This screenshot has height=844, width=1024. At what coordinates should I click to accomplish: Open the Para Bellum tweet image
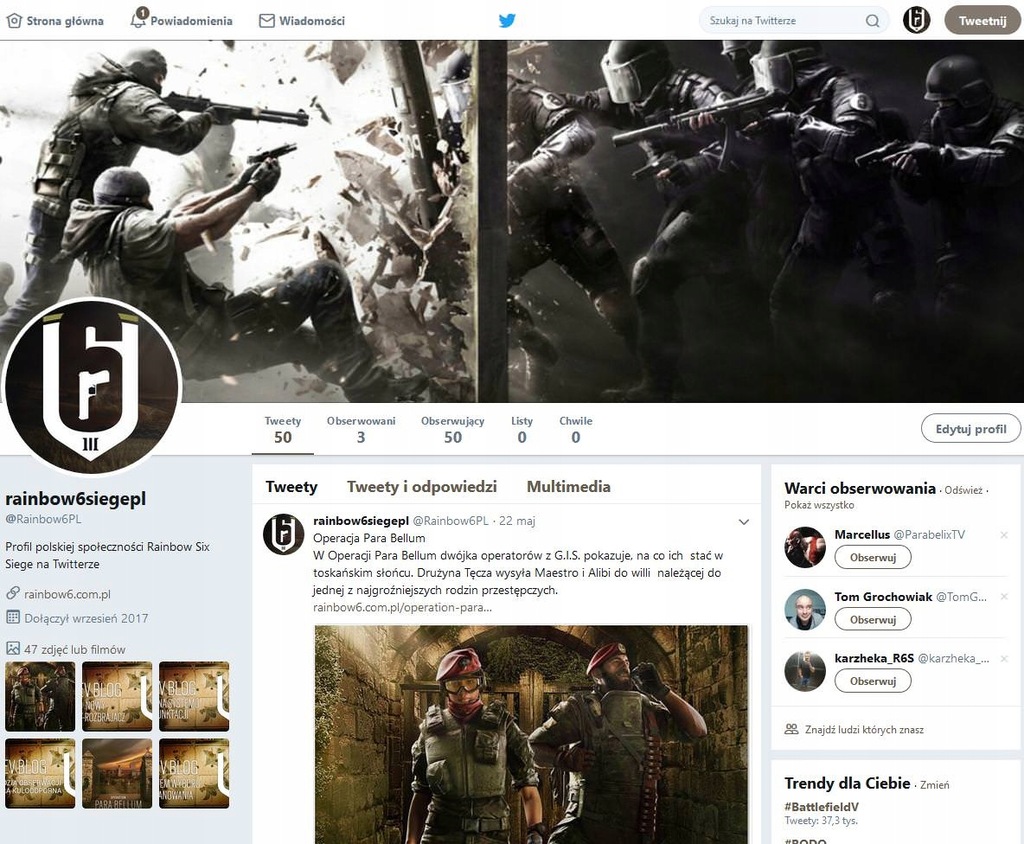(532, 734)
